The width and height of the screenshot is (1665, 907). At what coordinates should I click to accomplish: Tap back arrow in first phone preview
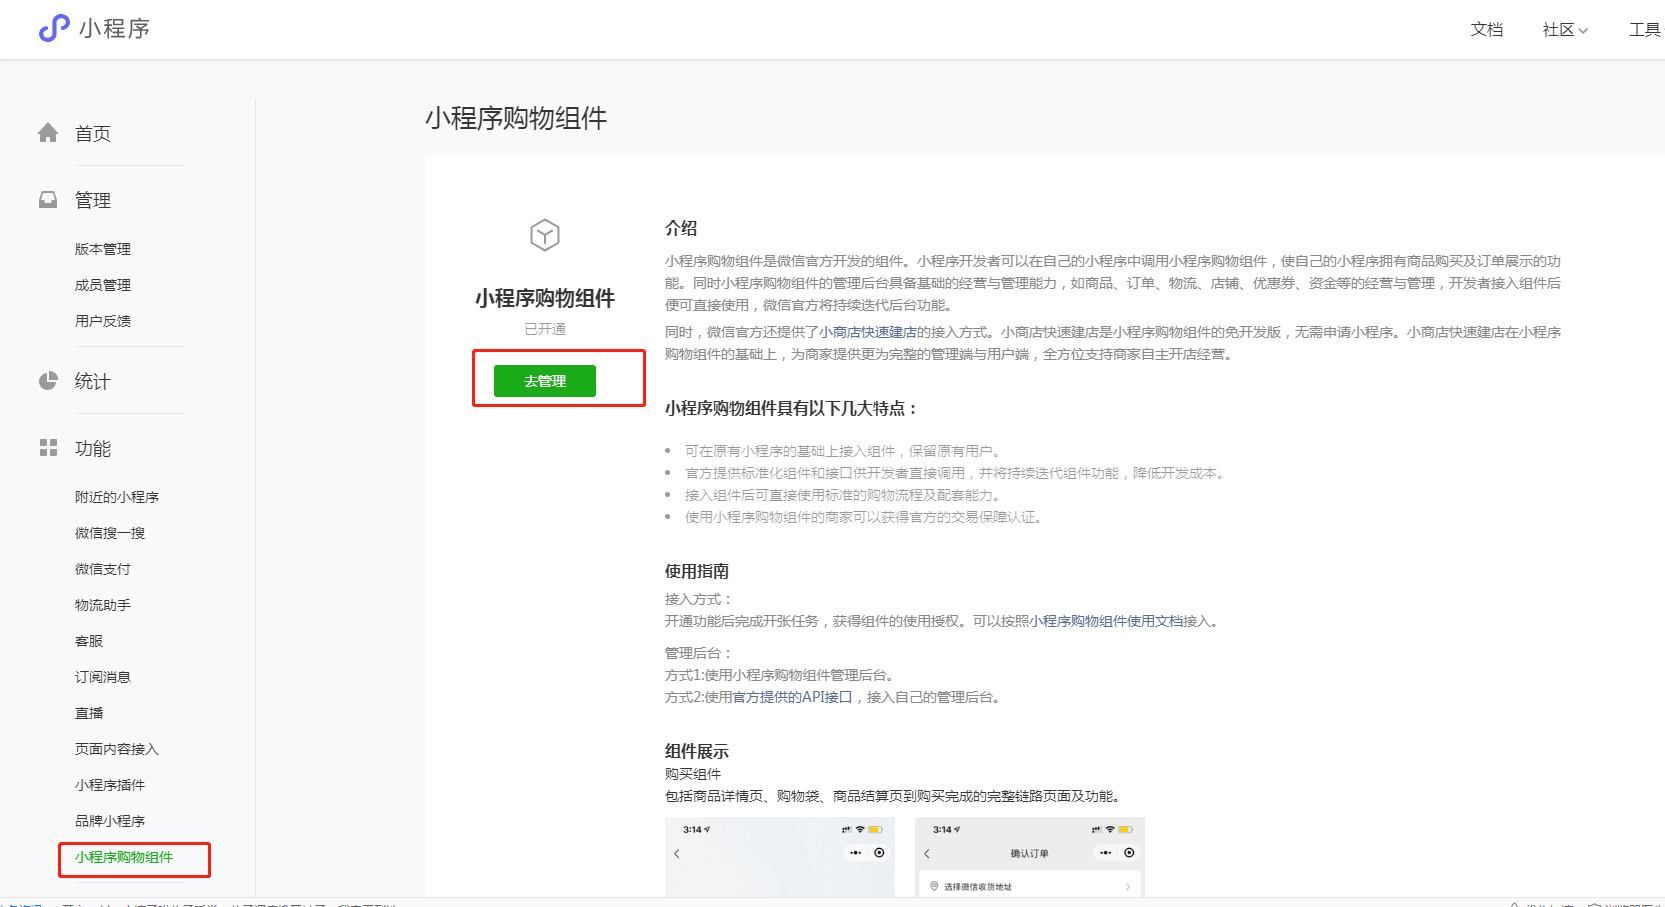(677, 853)
